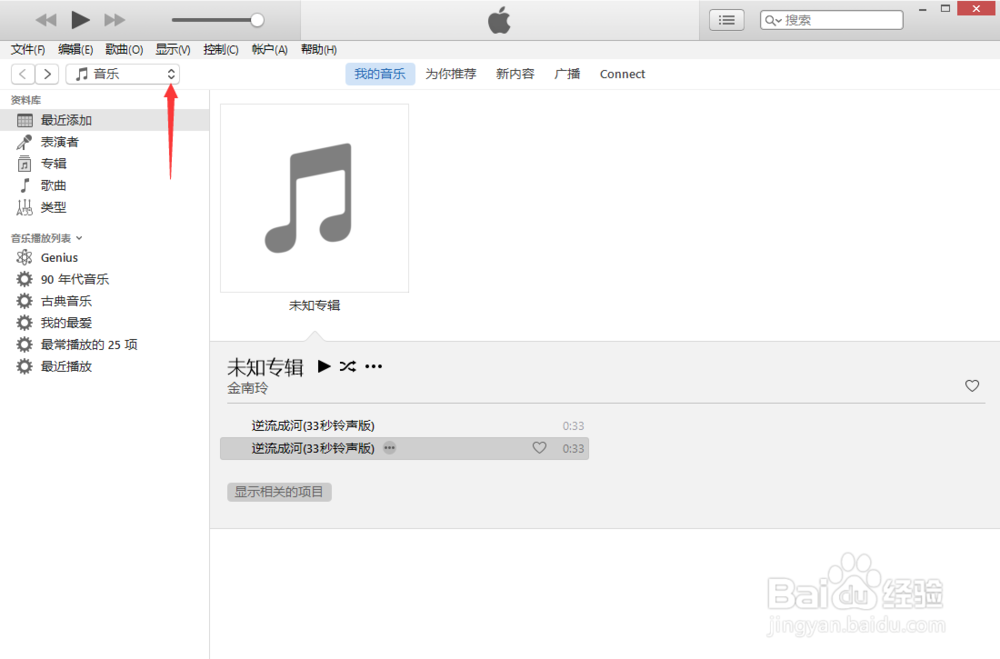Open the 90 年代音乐 smart playlist
Screen dimensions: 1000x659
pyautogui.click(x=72, y=279)
